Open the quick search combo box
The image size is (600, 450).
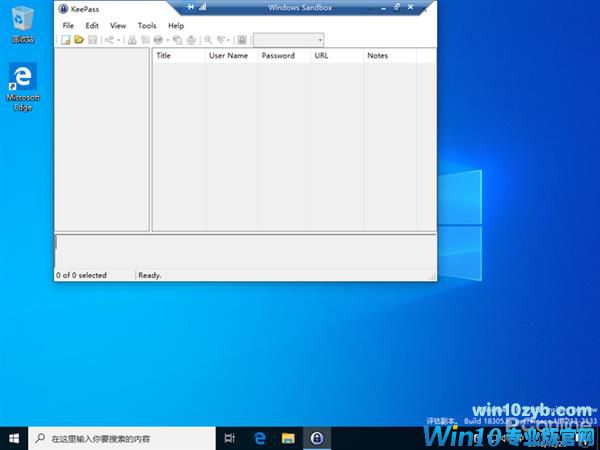click(289, 40)
